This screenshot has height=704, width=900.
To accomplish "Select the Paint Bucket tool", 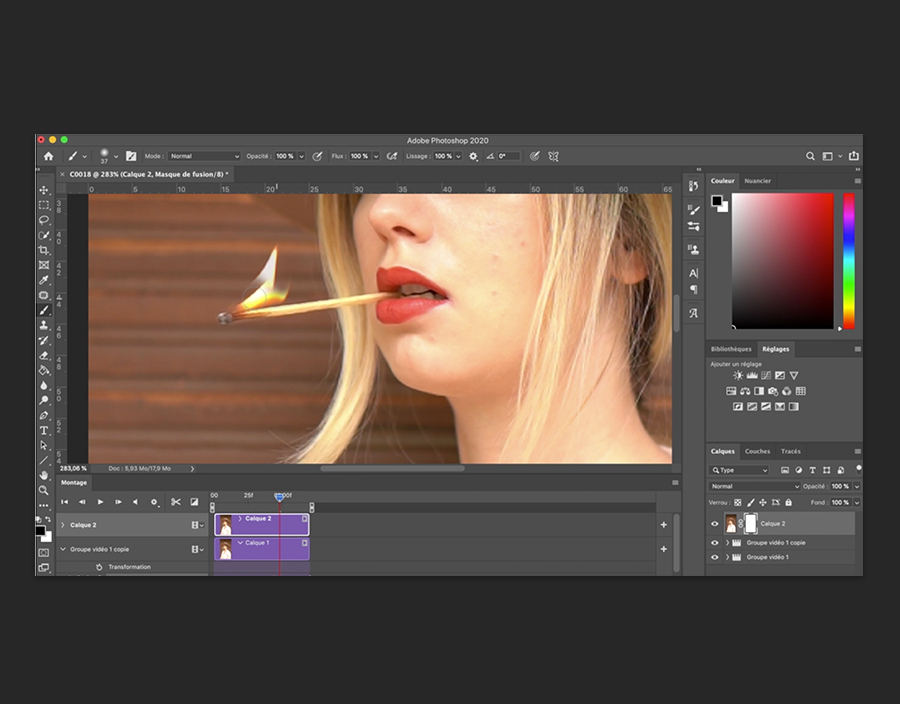I will tap(44, 370).
